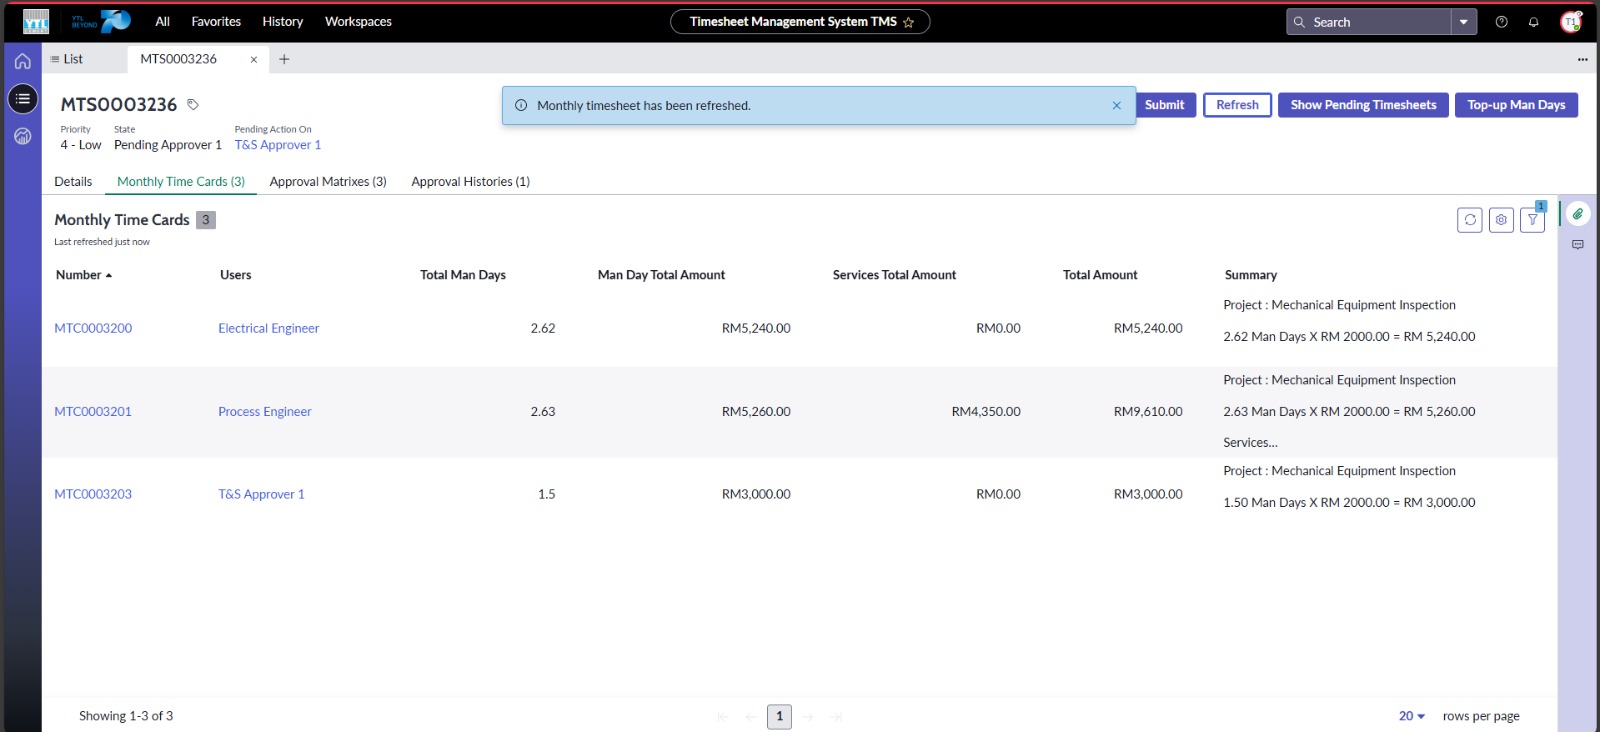Open list settings gear icon
The width and height of the screenshot is (1600, 732).
coord(1500,220)
